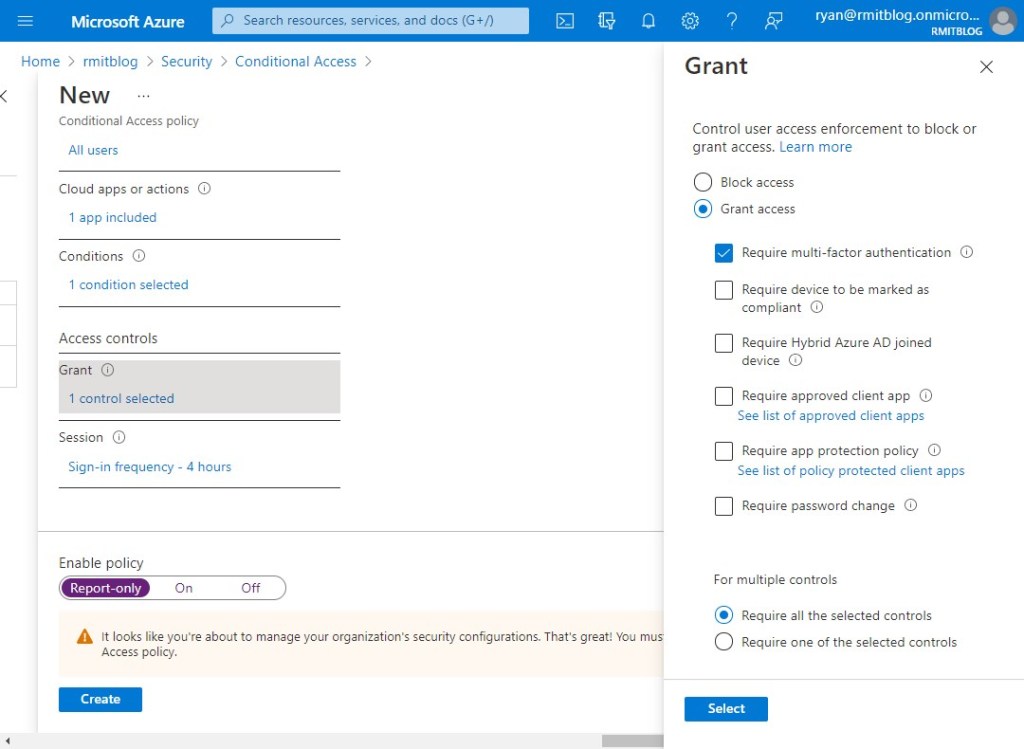Open All users assignment

point(93,150)
